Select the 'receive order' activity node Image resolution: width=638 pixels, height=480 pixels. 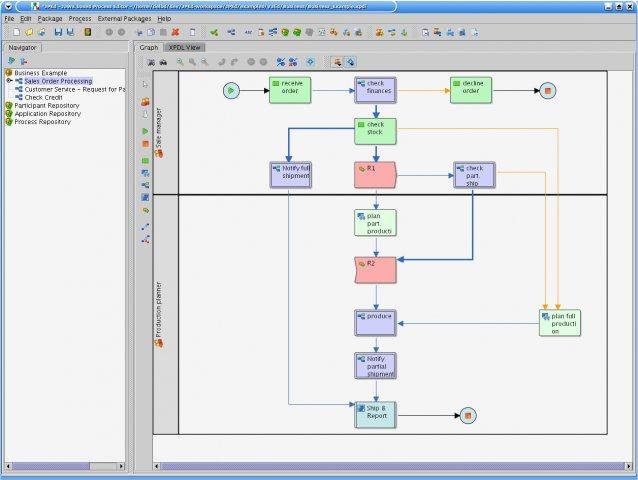point(291,90)
